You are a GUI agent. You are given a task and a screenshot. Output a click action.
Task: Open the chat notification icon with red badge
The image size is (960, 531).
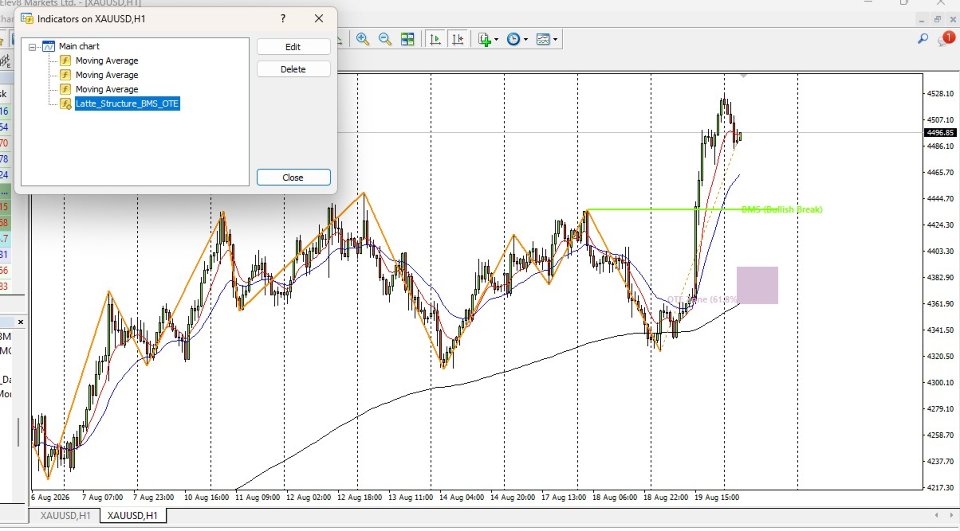pyautogui.click(x=945, y=39)
